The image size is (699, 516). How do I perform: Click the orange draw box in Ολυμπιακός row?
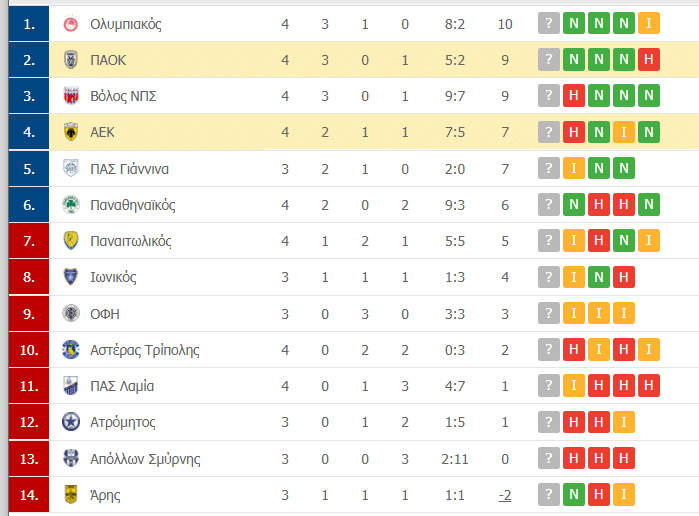coord(649,24)
